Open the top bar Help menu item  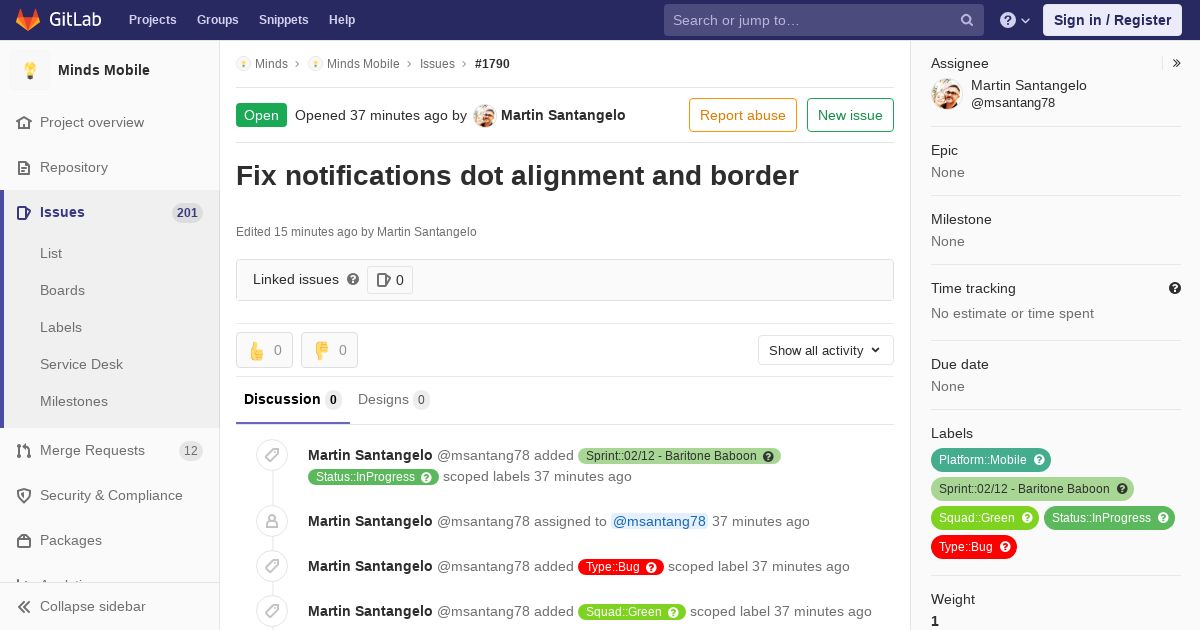342,20
